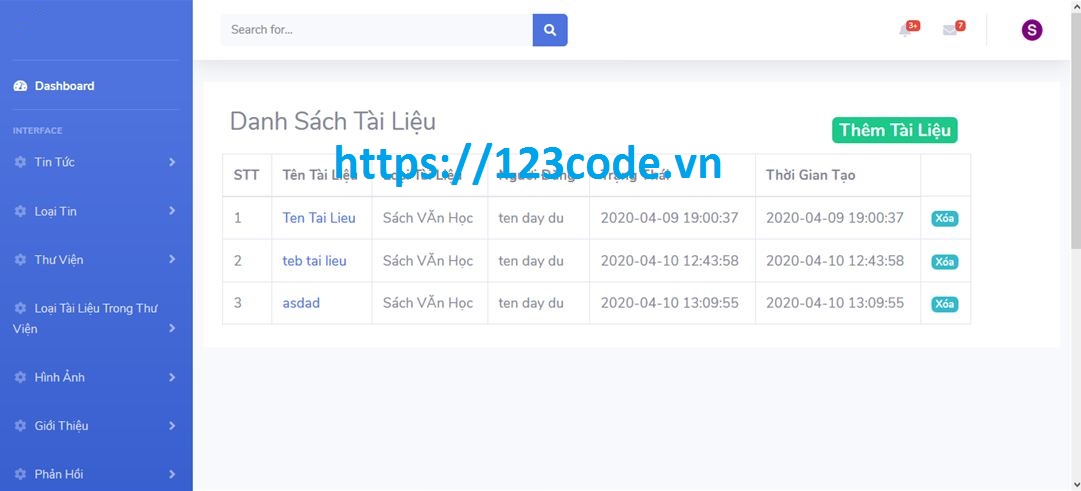Screen dimensions: 1081x491
Task: Click Xóa button for asdad row
Action: pyautogui.click(x=944, y=304)
